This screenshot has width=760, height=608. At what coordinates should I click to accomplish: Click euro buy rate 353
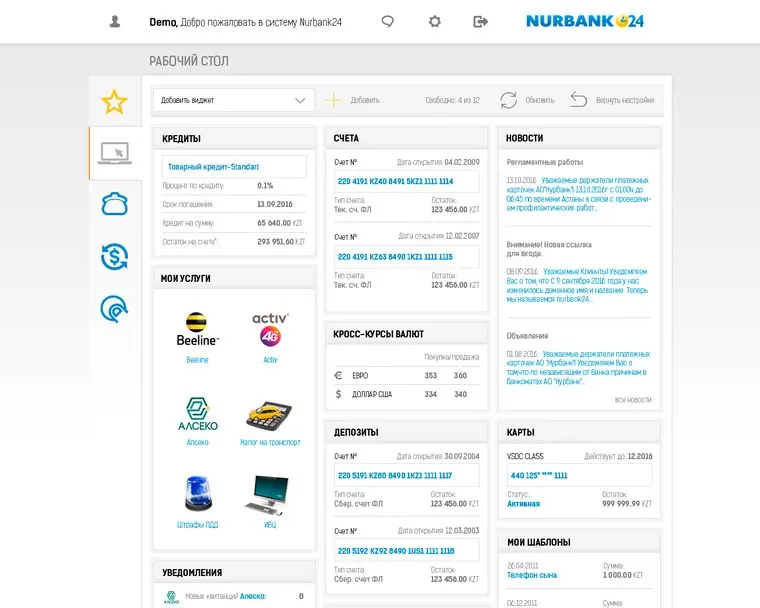pos(430,375)
